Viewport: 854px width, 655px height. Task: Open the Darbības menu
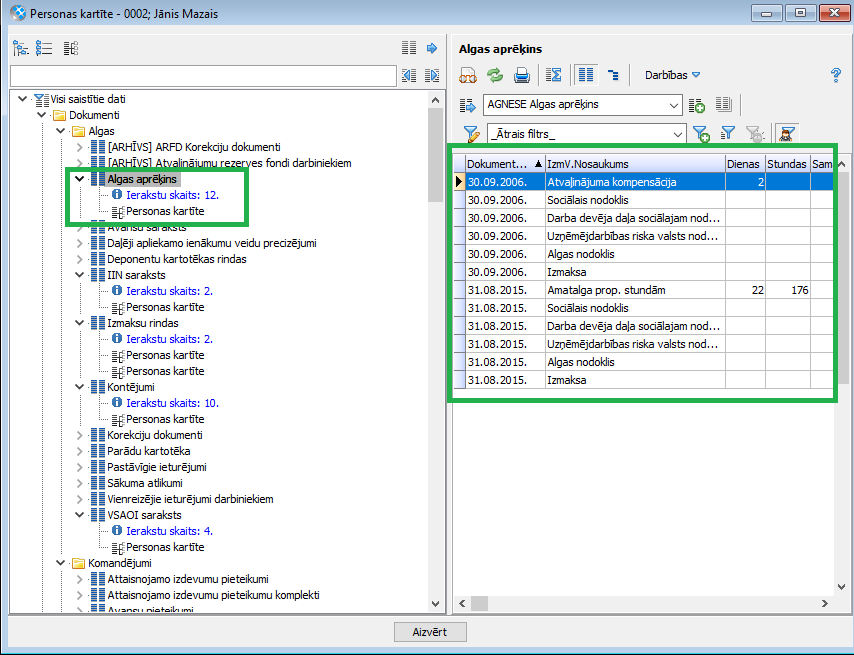[x=672, y=75]
